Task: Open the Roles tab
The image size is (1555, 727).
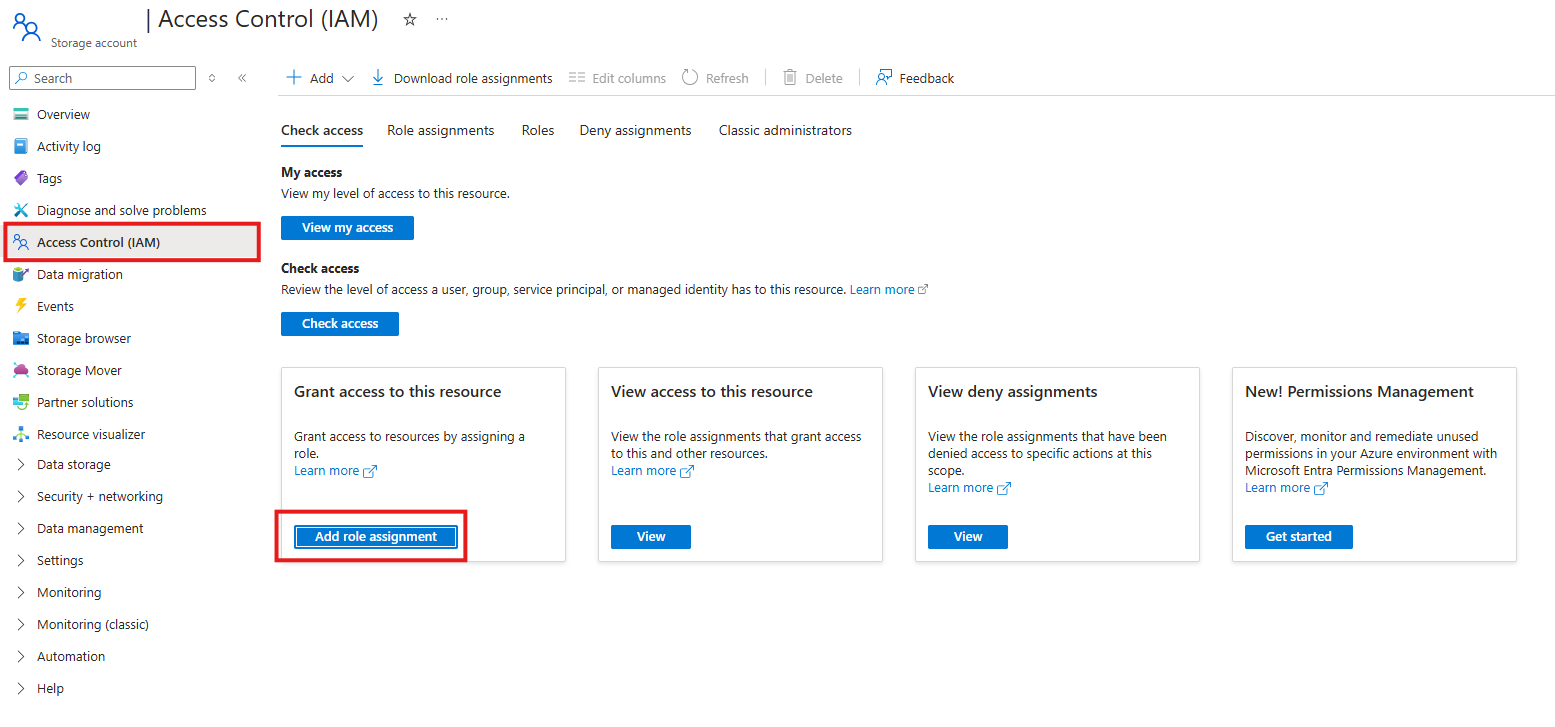Action: click(538, 130)
